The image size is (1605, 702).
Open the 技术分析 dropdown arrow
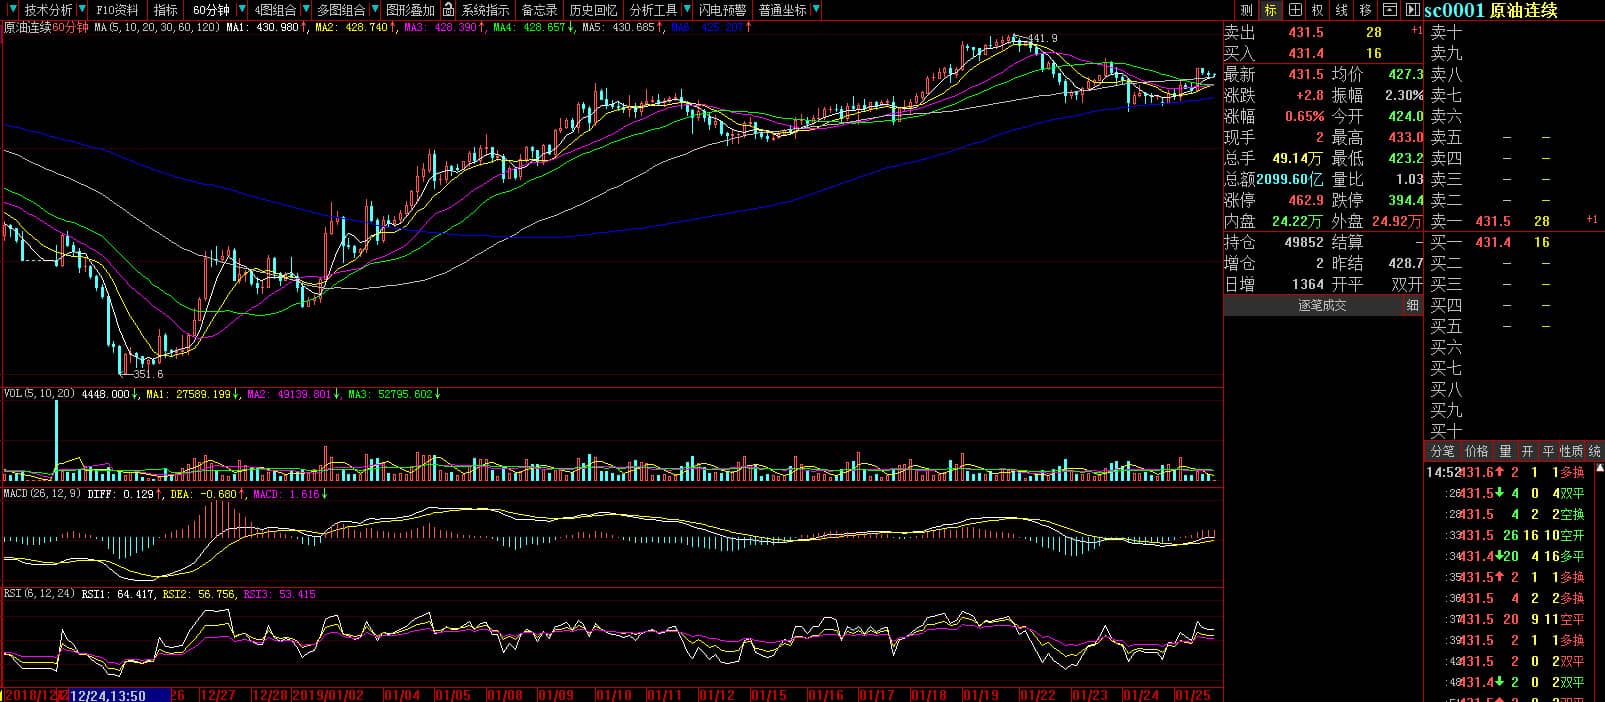click(81, 10)
